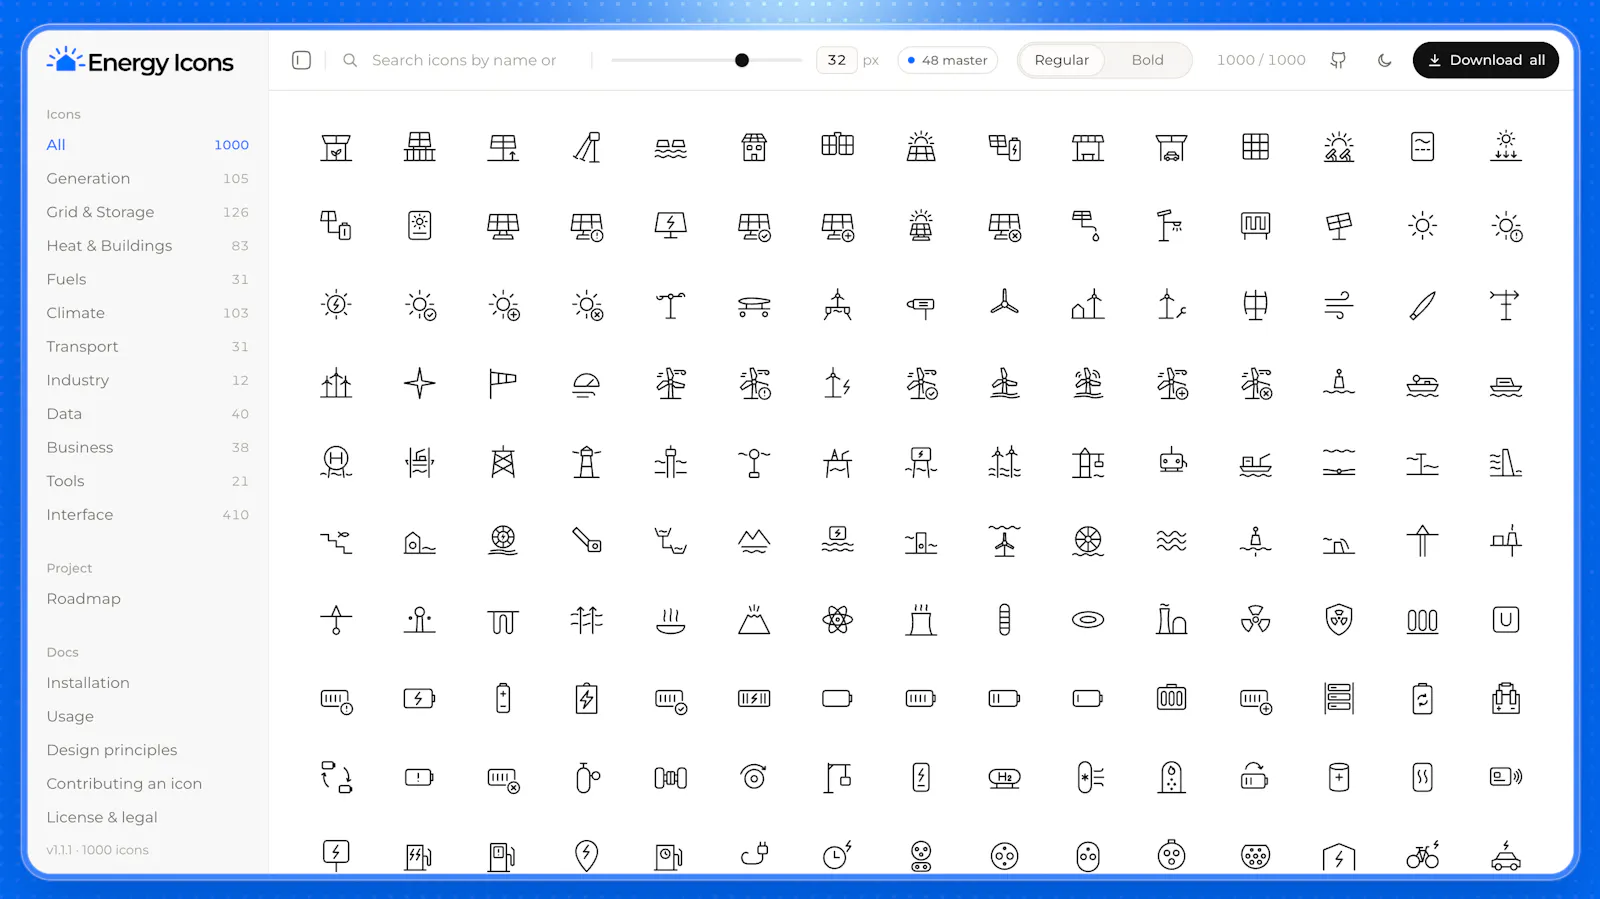
Task: Select the volcano icon
Action: click(754, 620)
